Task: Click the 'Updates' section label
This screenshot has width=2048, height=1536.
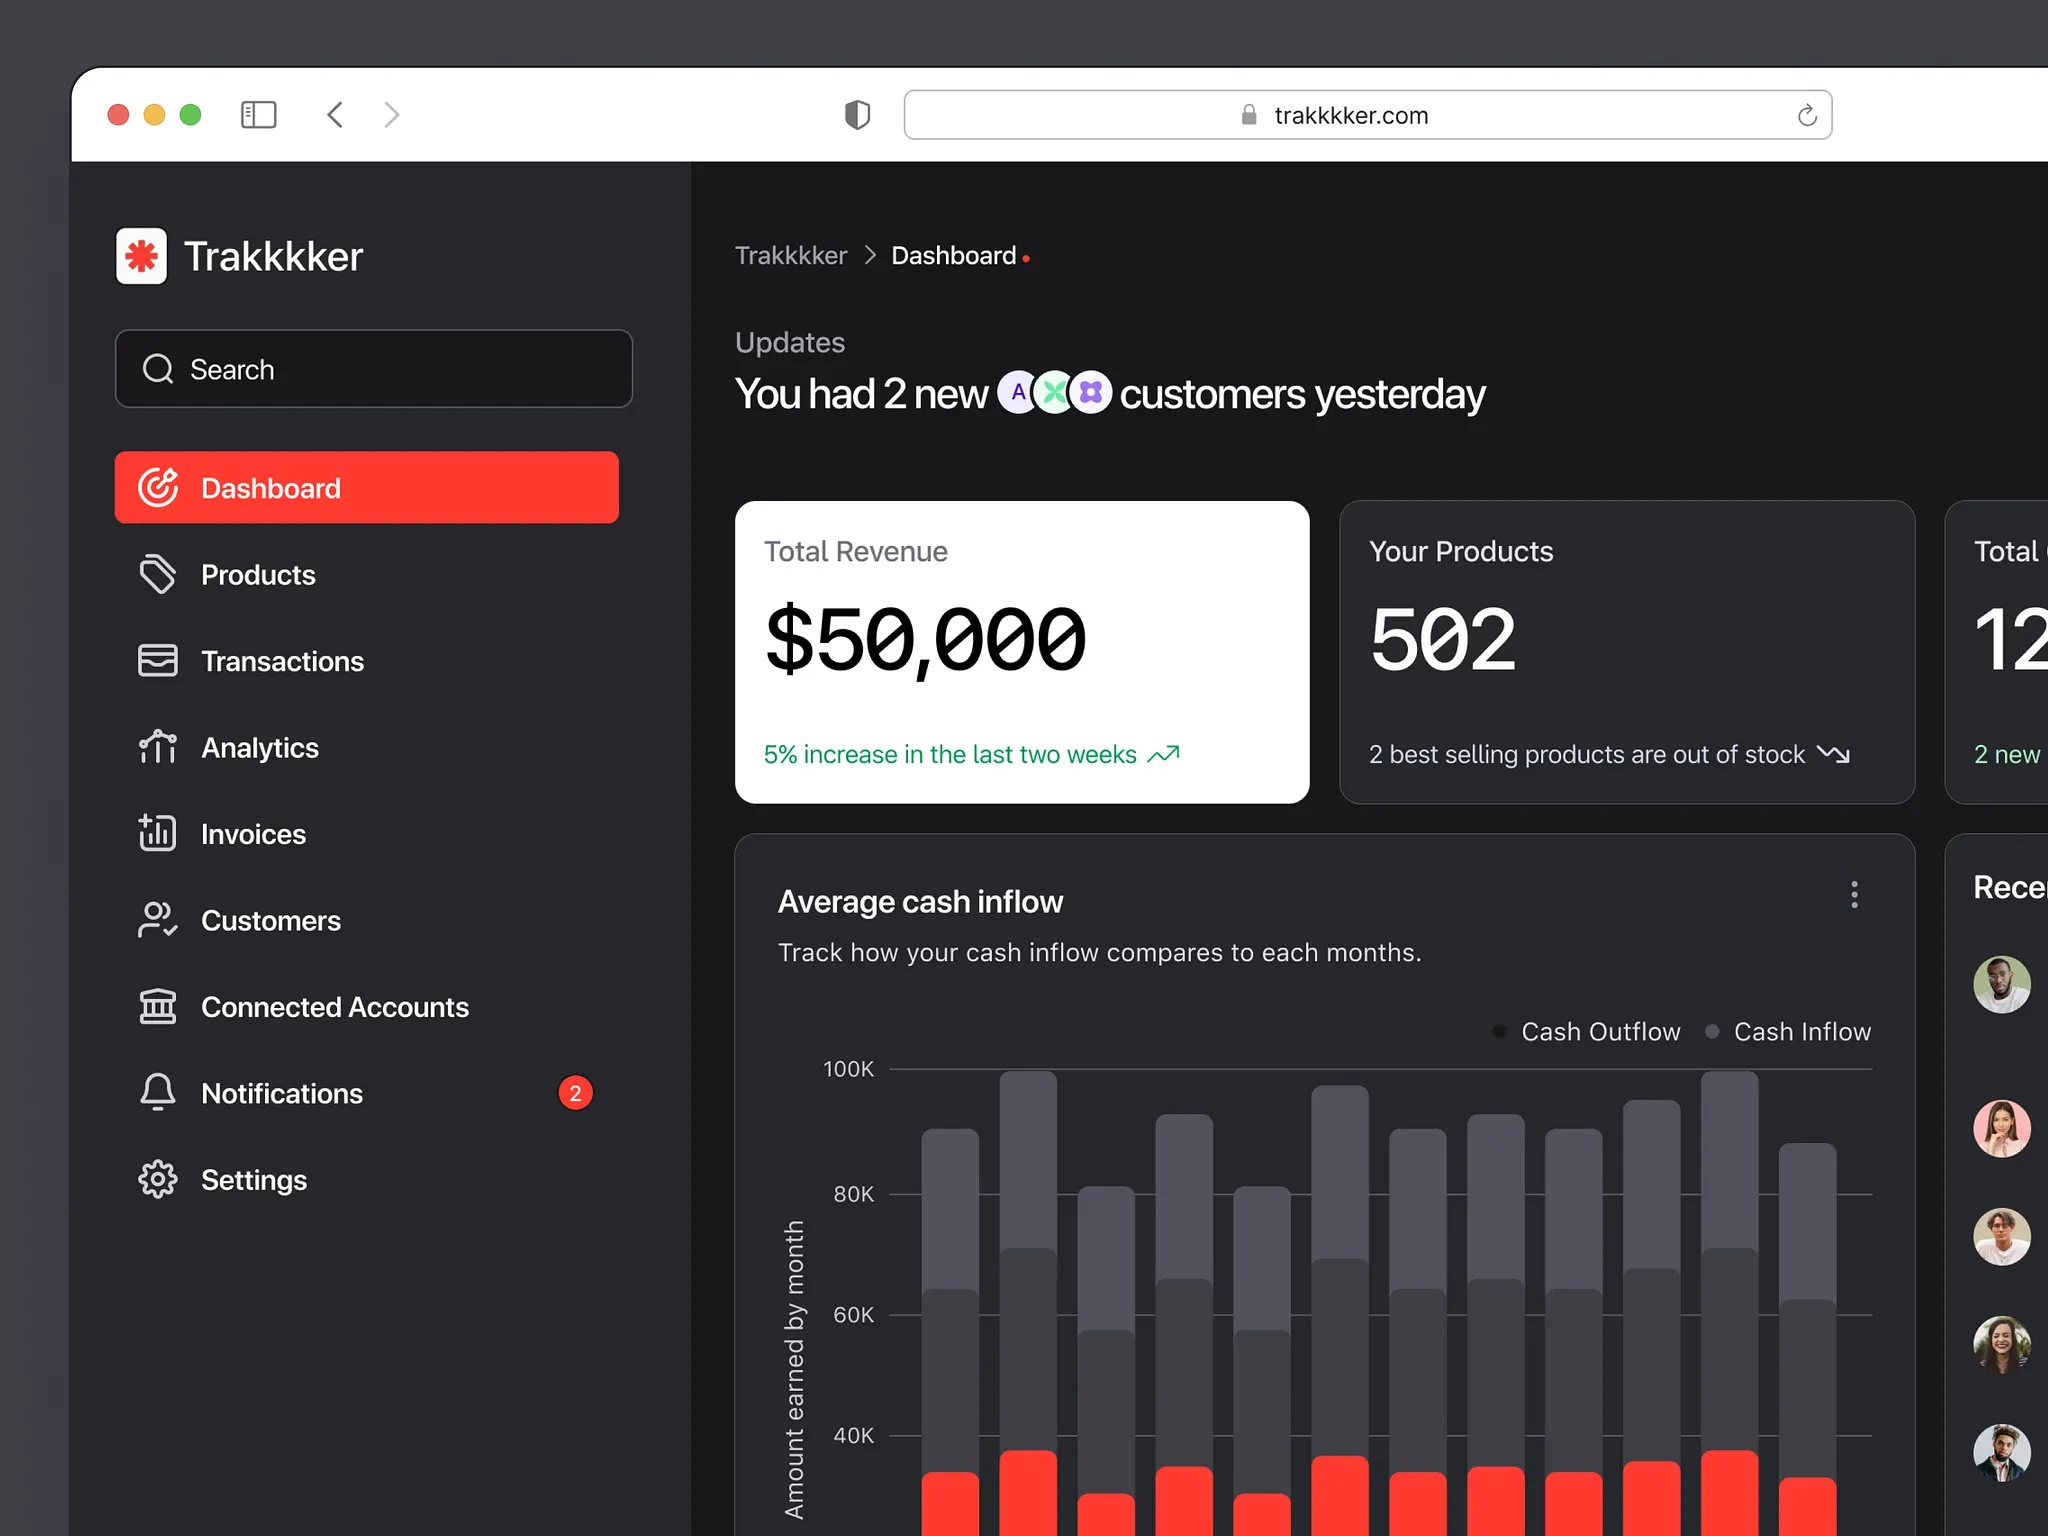Action: (x=790, y=343)
